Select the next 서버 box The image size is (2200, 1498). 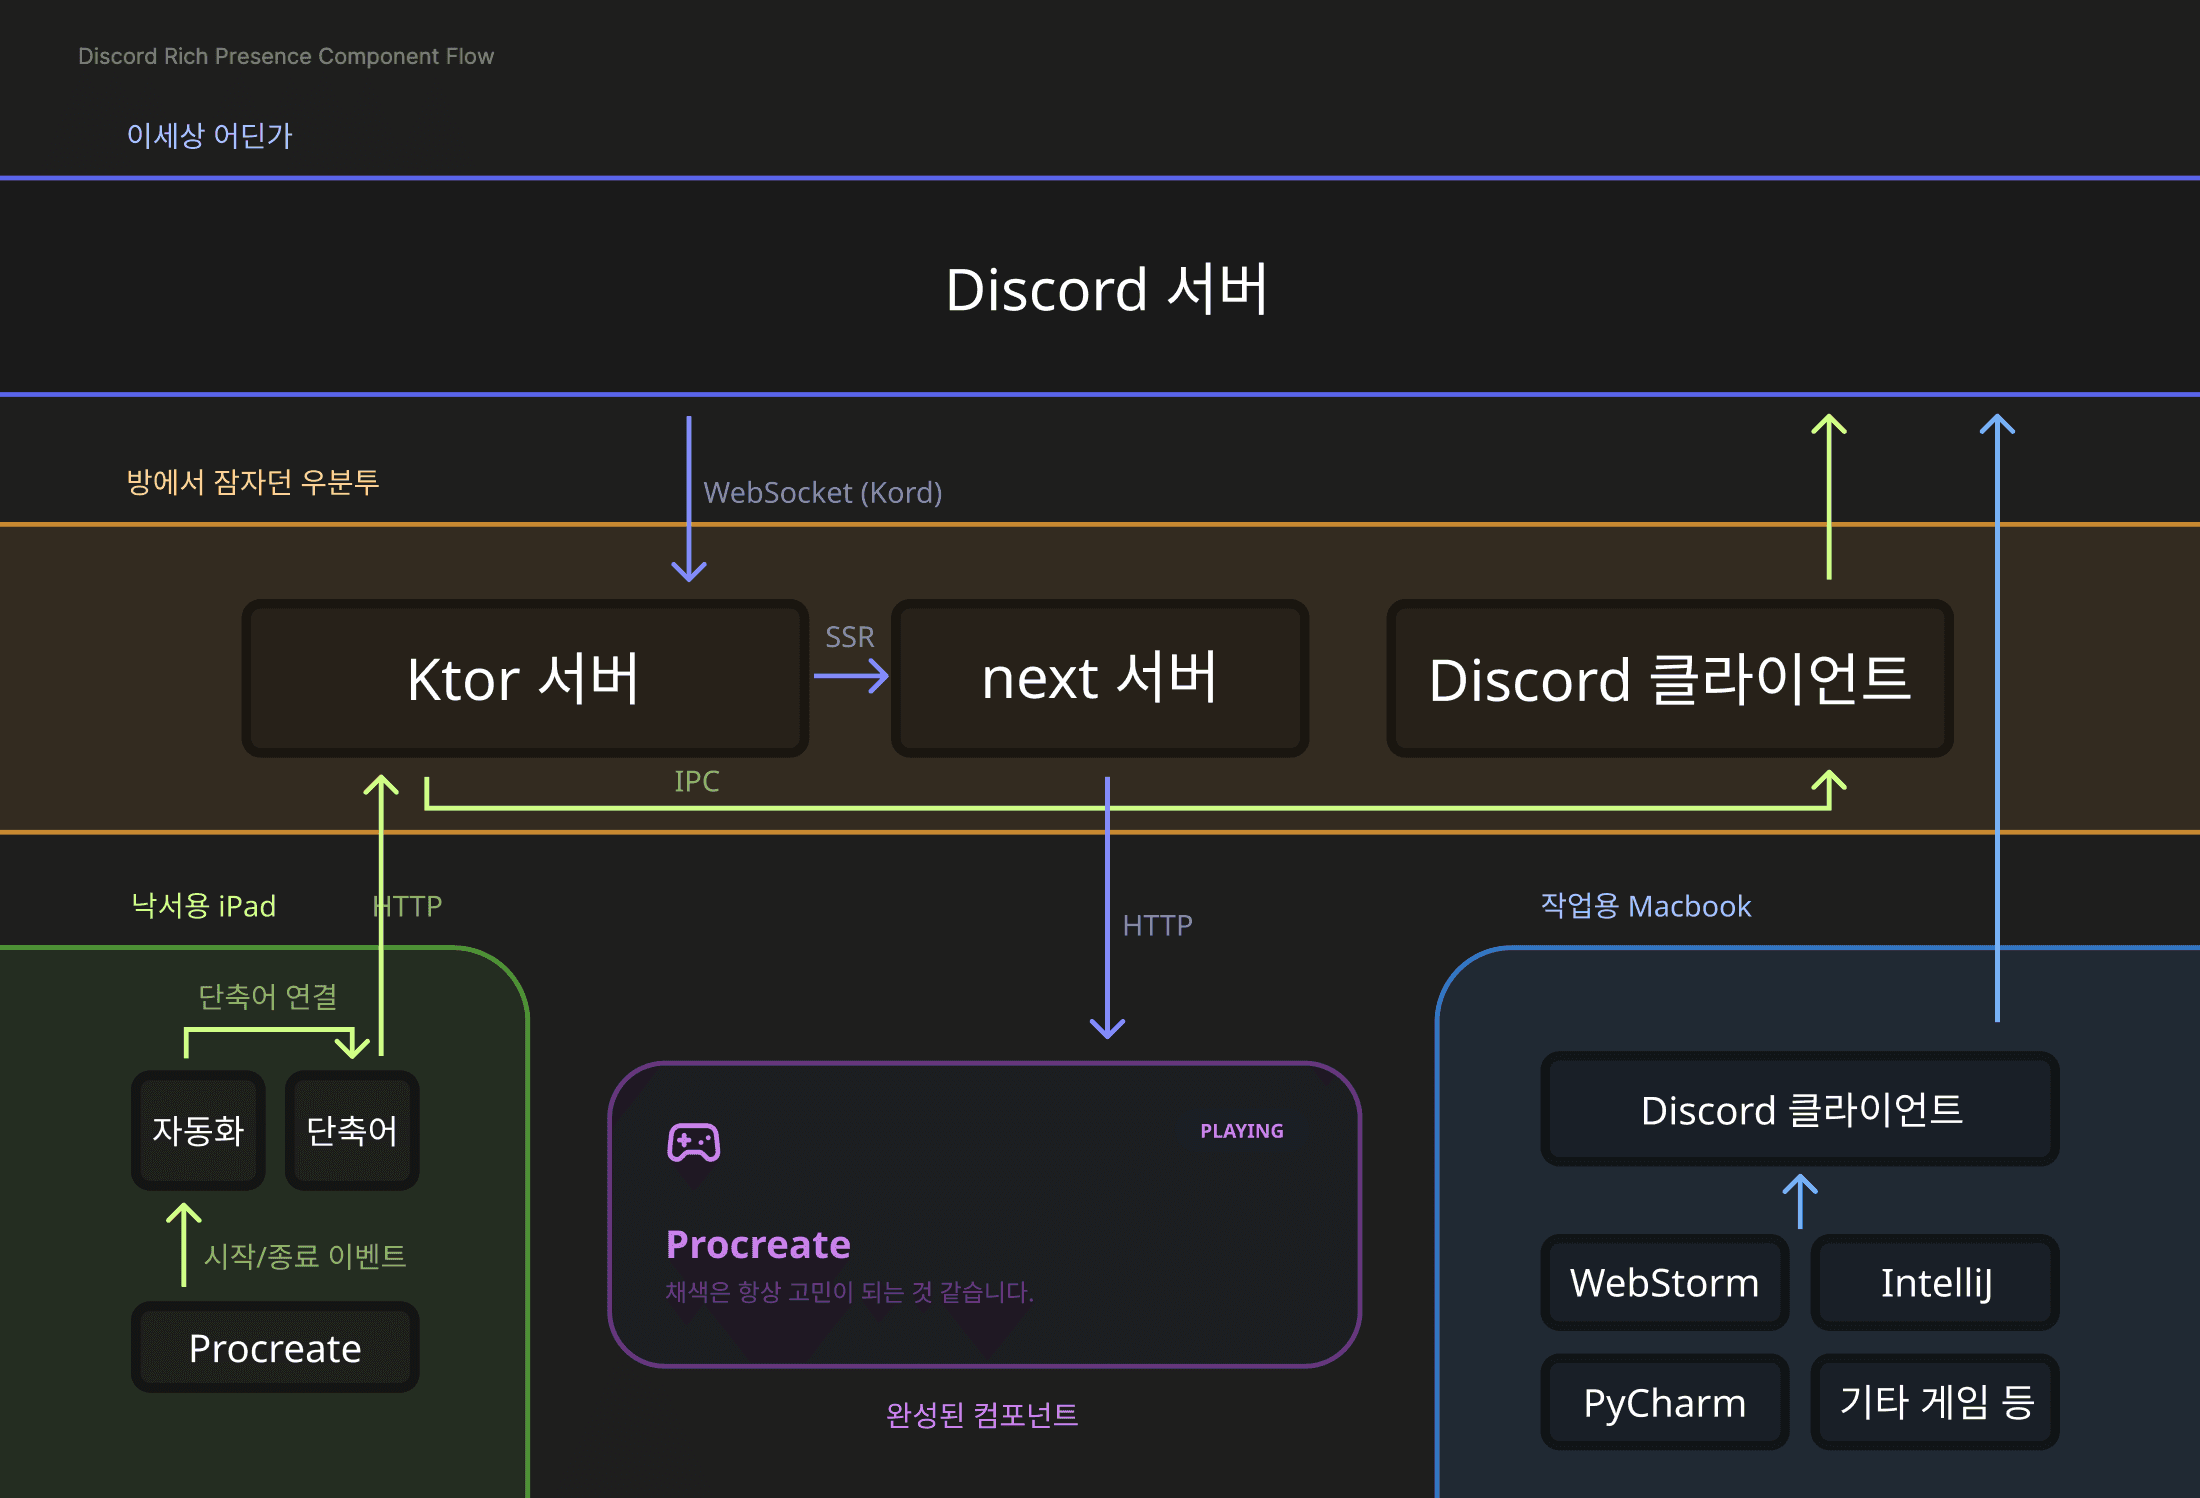(1099, 678)
